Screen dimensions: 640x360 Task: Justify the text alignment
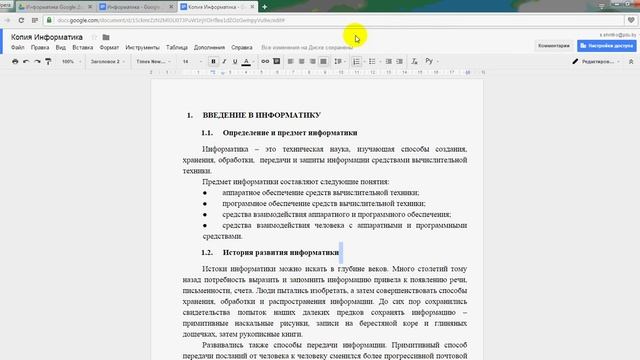323,62
